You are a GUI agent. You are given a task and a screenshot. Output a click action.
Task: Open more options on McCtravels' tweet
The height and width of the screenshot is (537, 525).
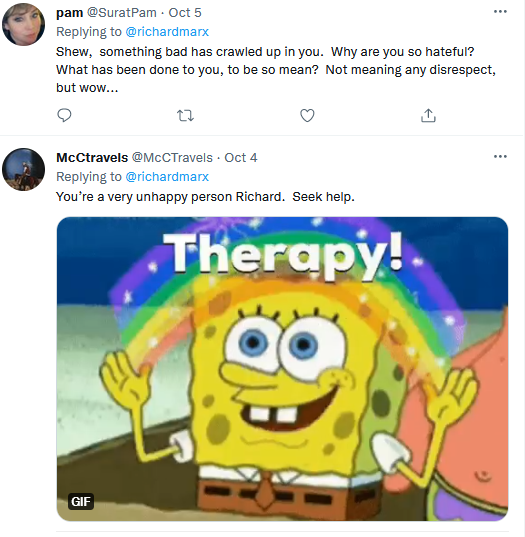pyautogui.click(x=500, y=157)
